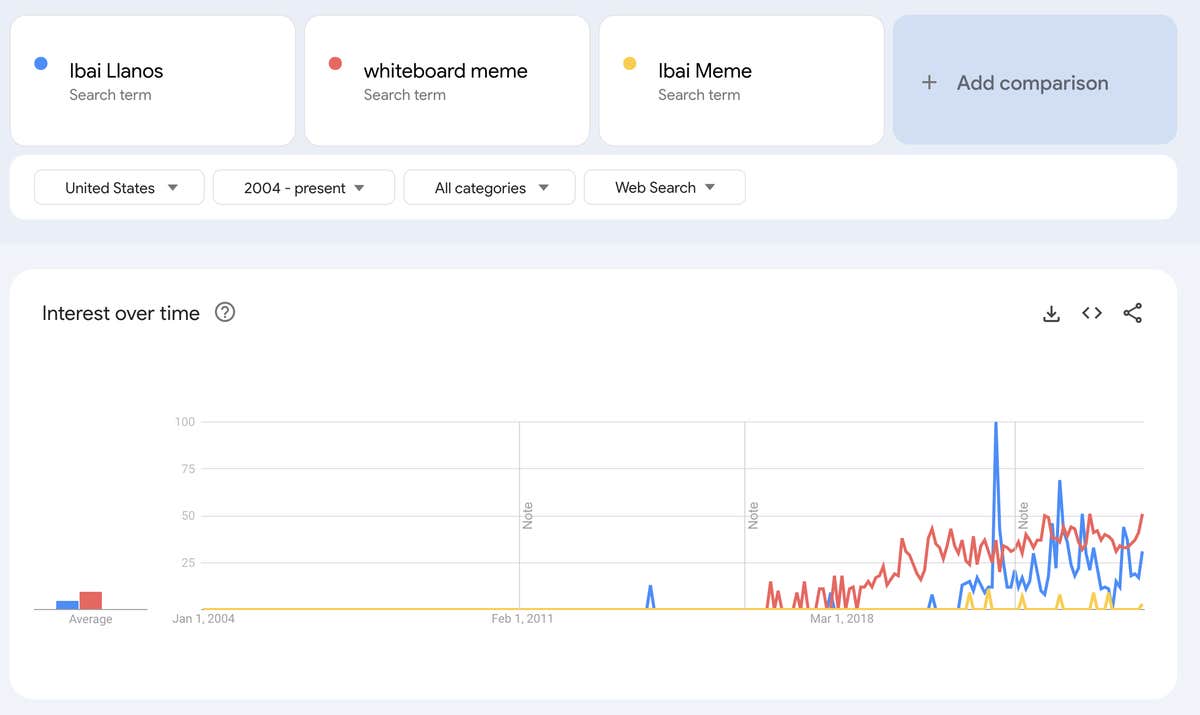Open the Note annotation near Feb 2011
Viewport: 1200px width, 715px height.
[528, 512]
